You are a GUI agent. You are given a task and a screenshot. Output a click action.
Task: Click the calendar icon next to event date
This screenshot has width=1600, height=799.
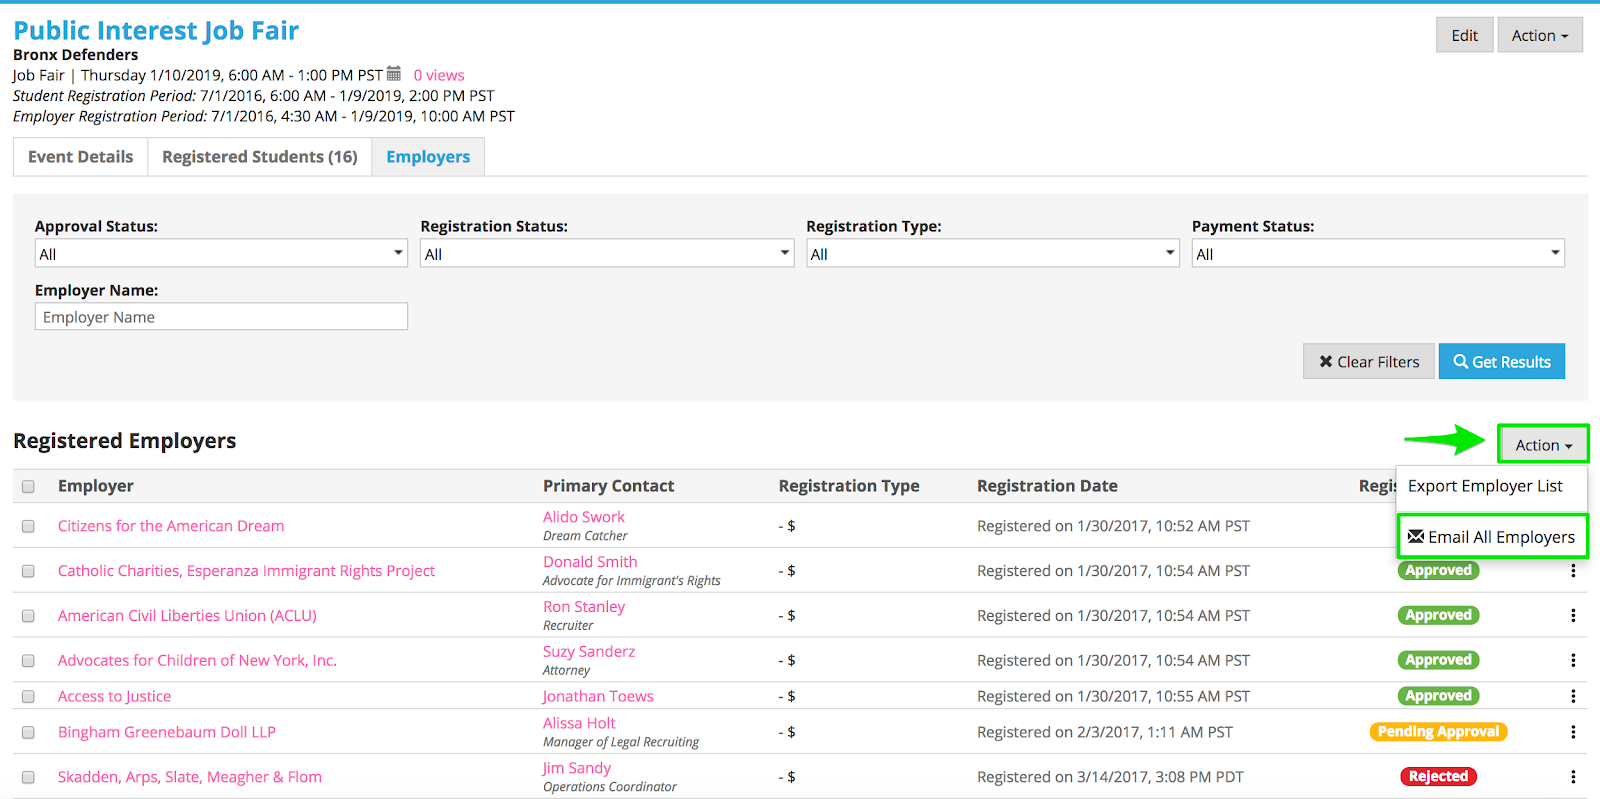coord(394,74)
